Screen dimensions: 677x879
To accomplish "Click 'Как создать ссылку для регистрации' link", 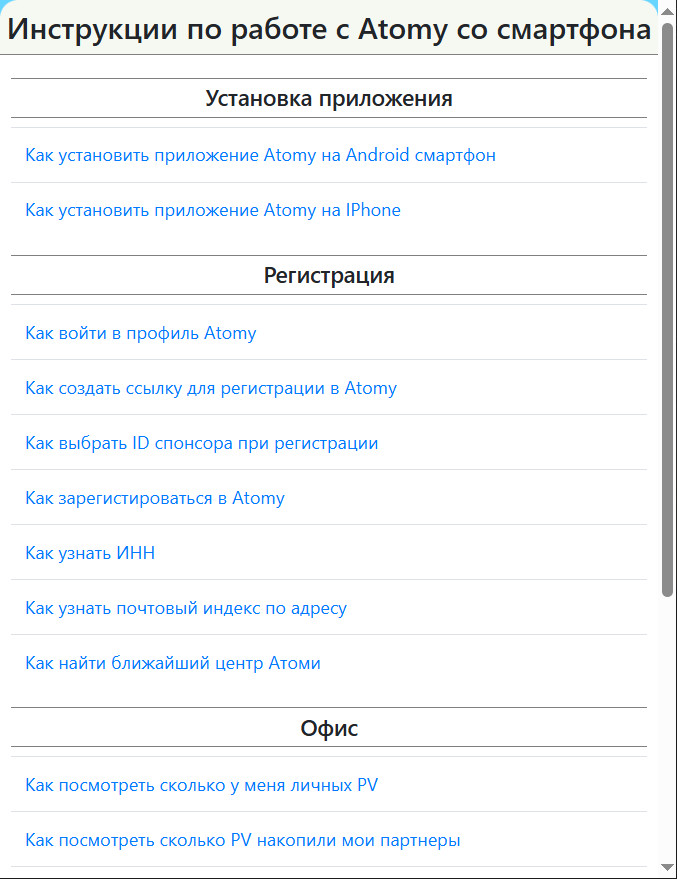I will pyautogui.click(x=210, y=388).
